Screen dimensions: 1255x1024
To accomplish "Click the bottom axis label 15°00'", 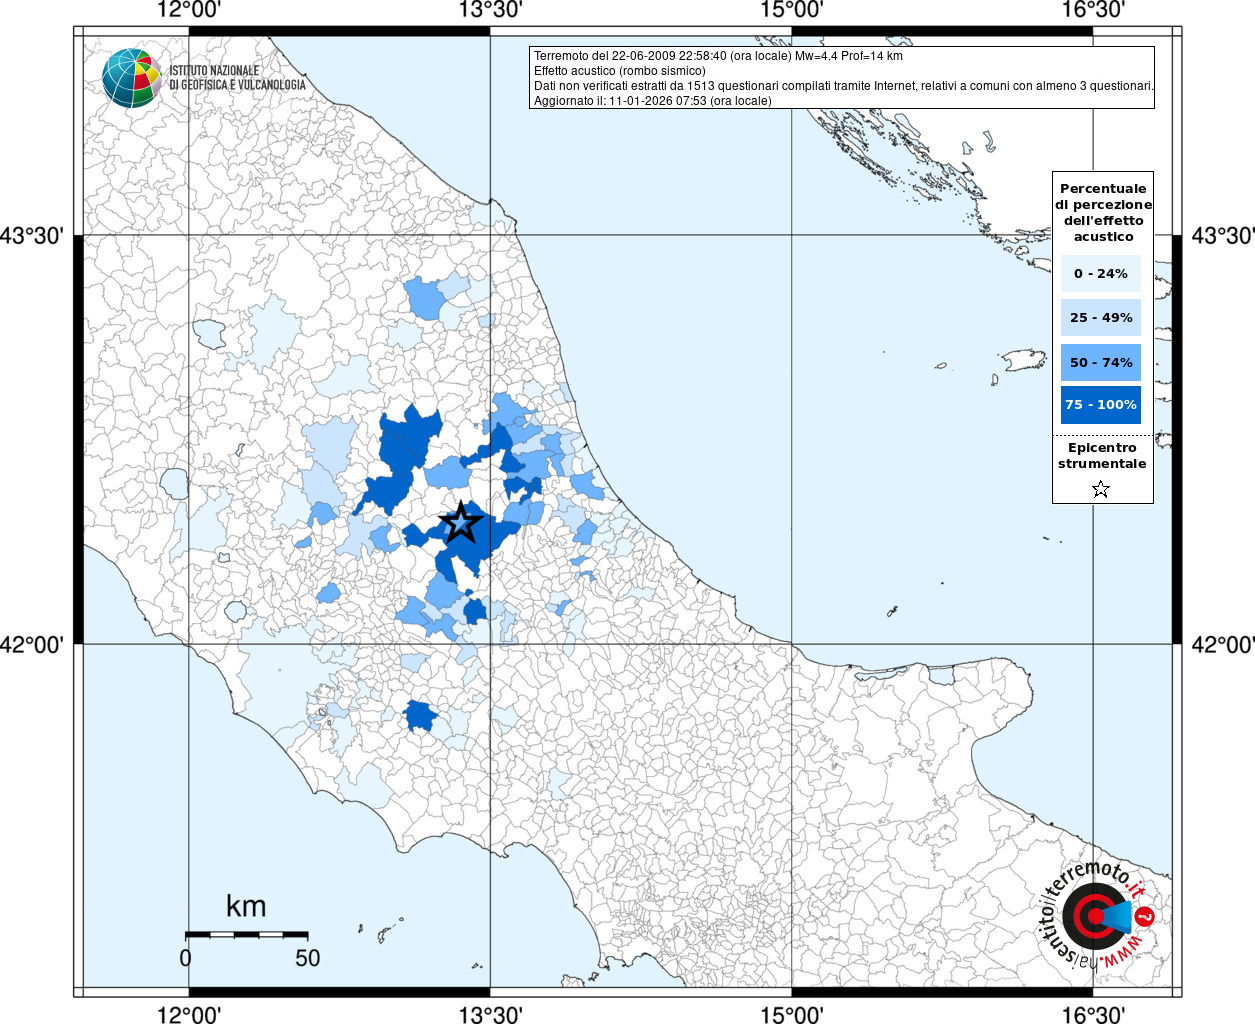I will point(792,1014).
